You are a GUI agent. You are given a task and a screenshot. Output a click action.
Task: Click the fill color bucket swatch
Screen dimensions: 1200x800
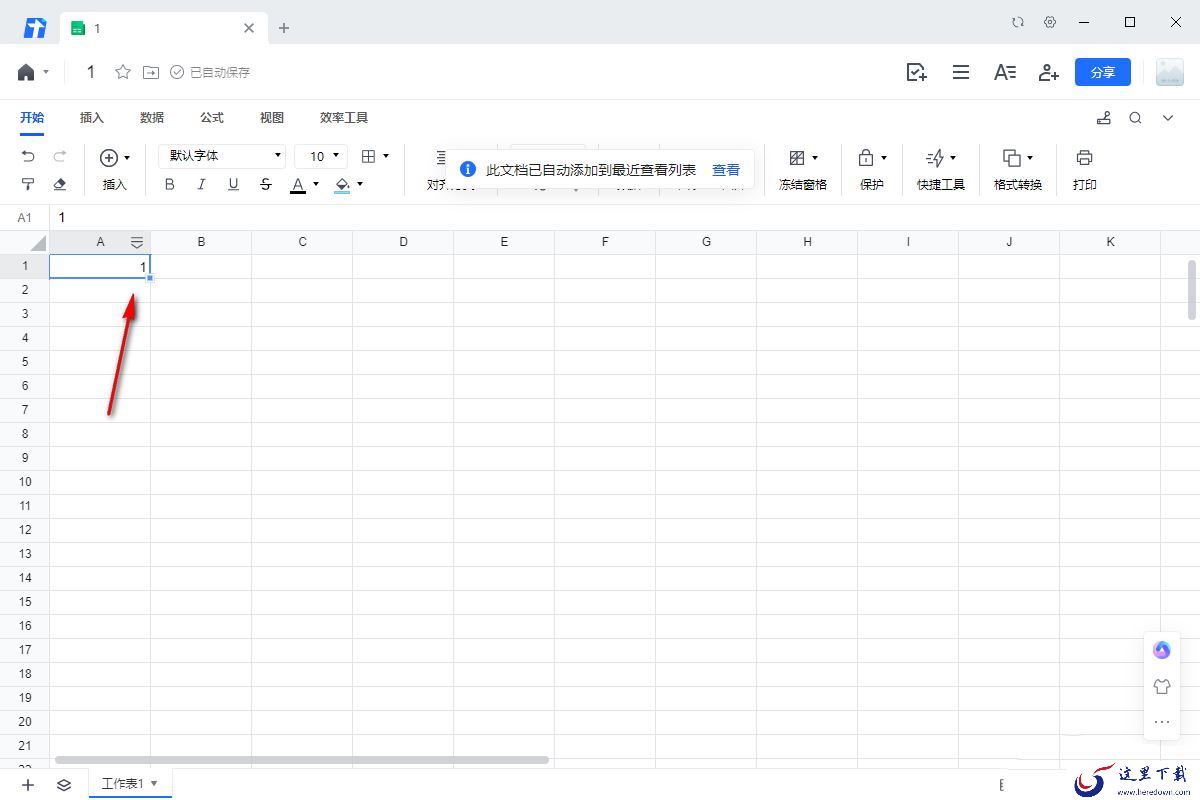click(343, 184)
